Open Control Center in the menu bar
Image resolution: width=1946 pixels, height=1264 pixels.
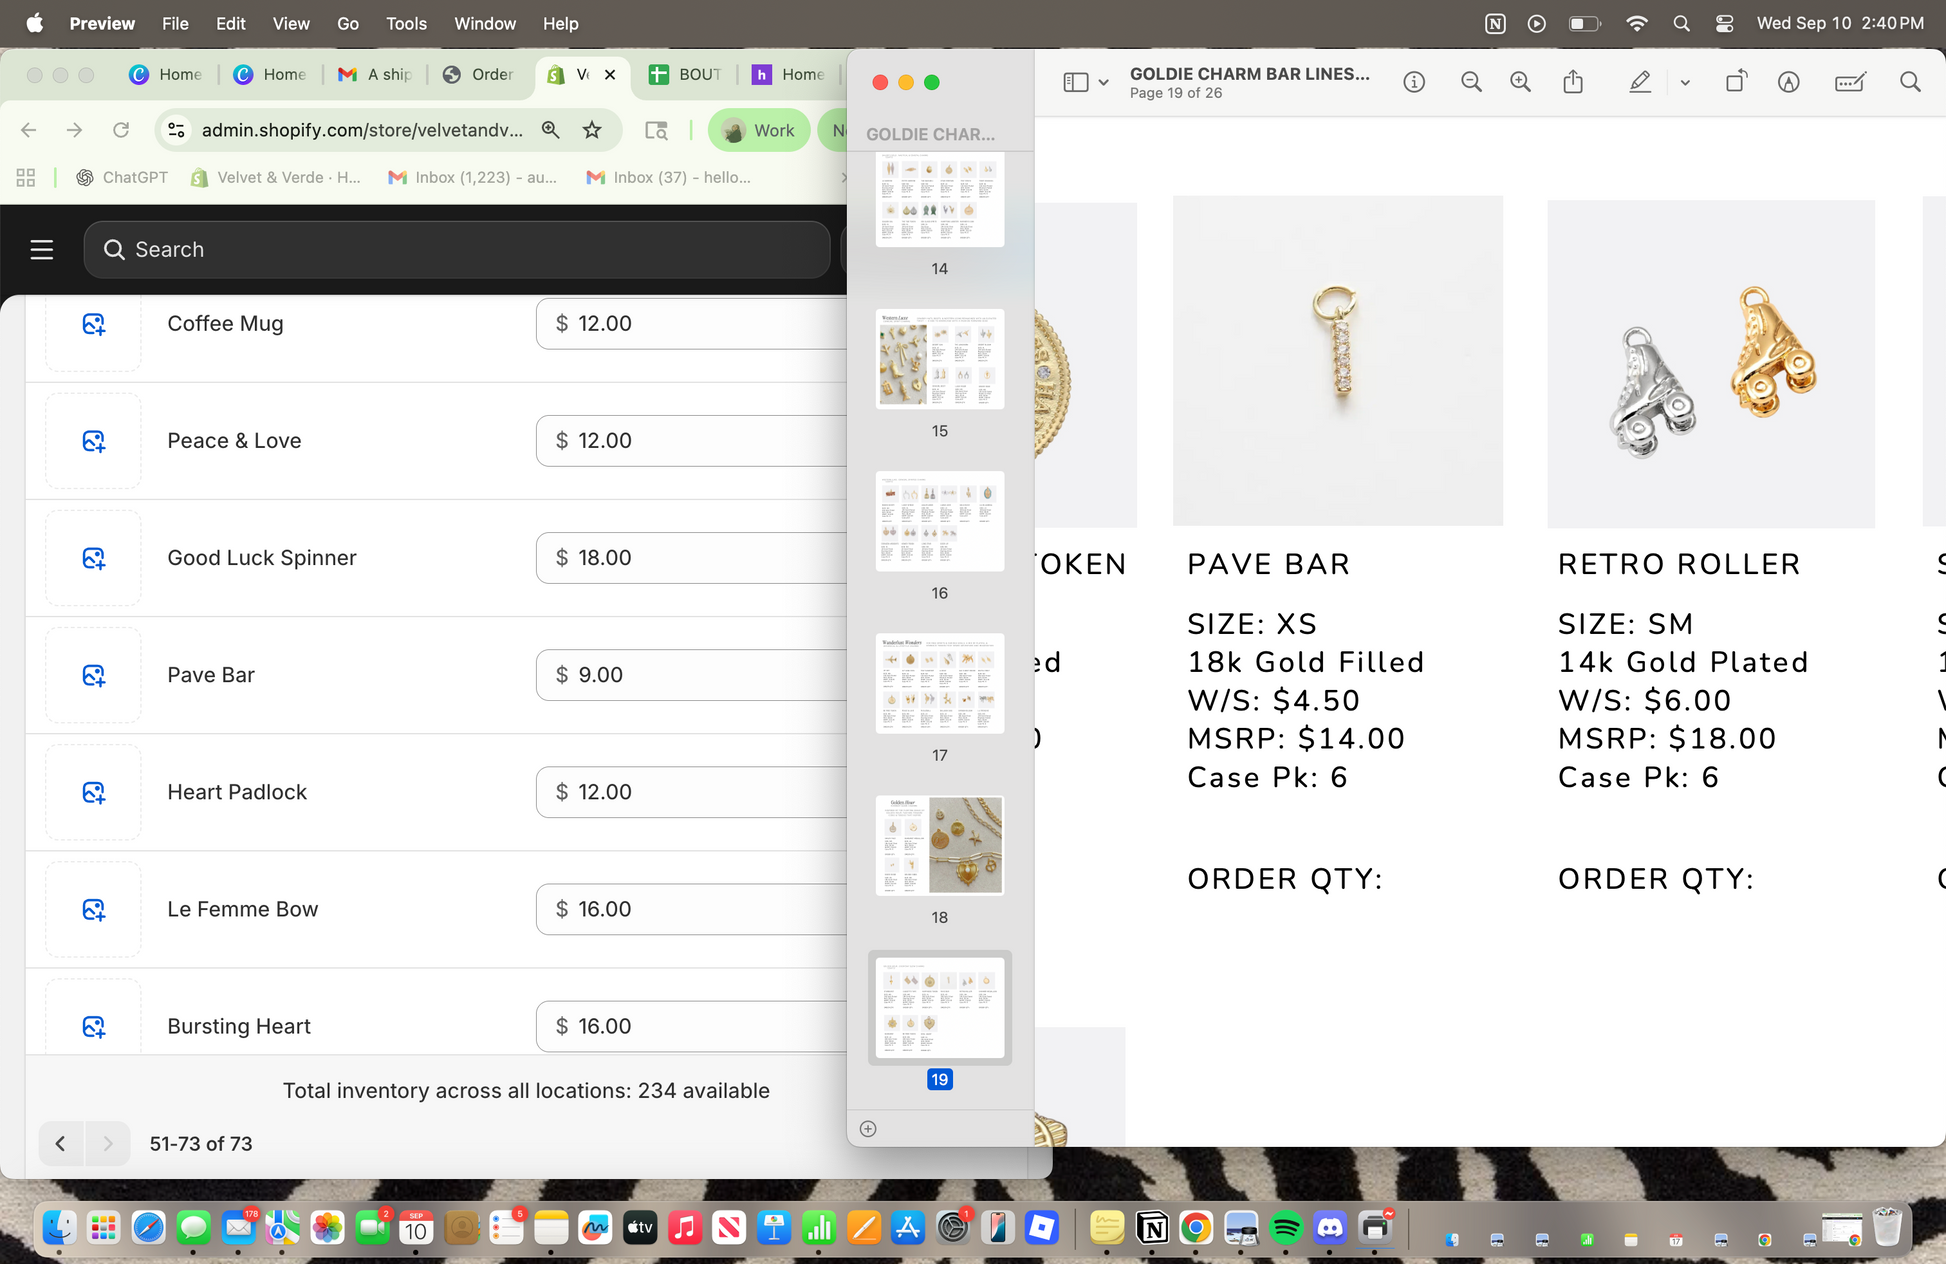[1725, 23]
